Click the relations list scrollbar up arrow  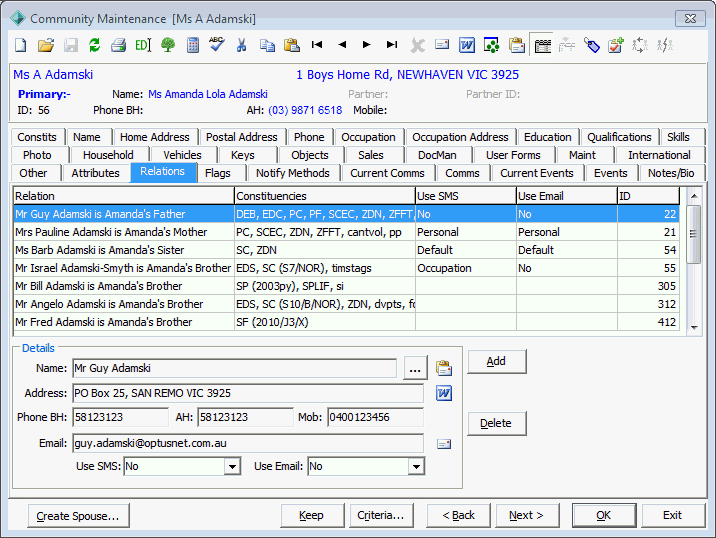[x=694, y=196]
